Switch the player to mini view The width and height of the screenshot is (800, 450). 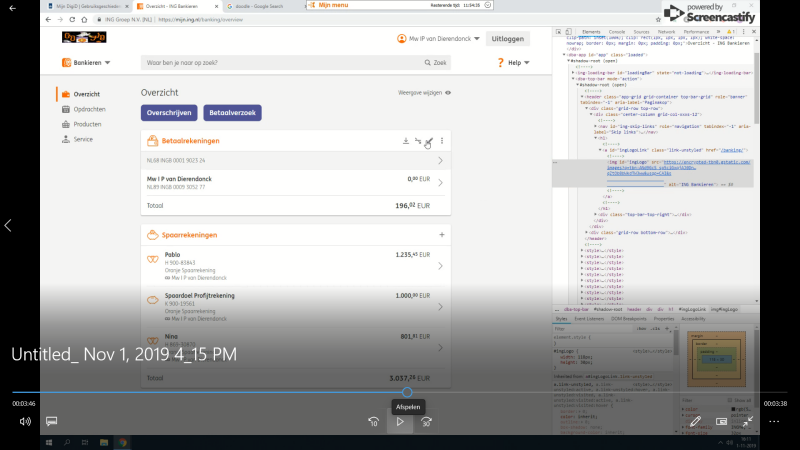(x=721, y=422)
